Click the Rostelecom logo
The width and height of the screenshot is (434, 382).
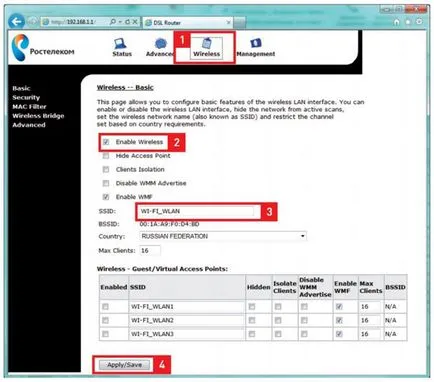[x=43, y=48]
